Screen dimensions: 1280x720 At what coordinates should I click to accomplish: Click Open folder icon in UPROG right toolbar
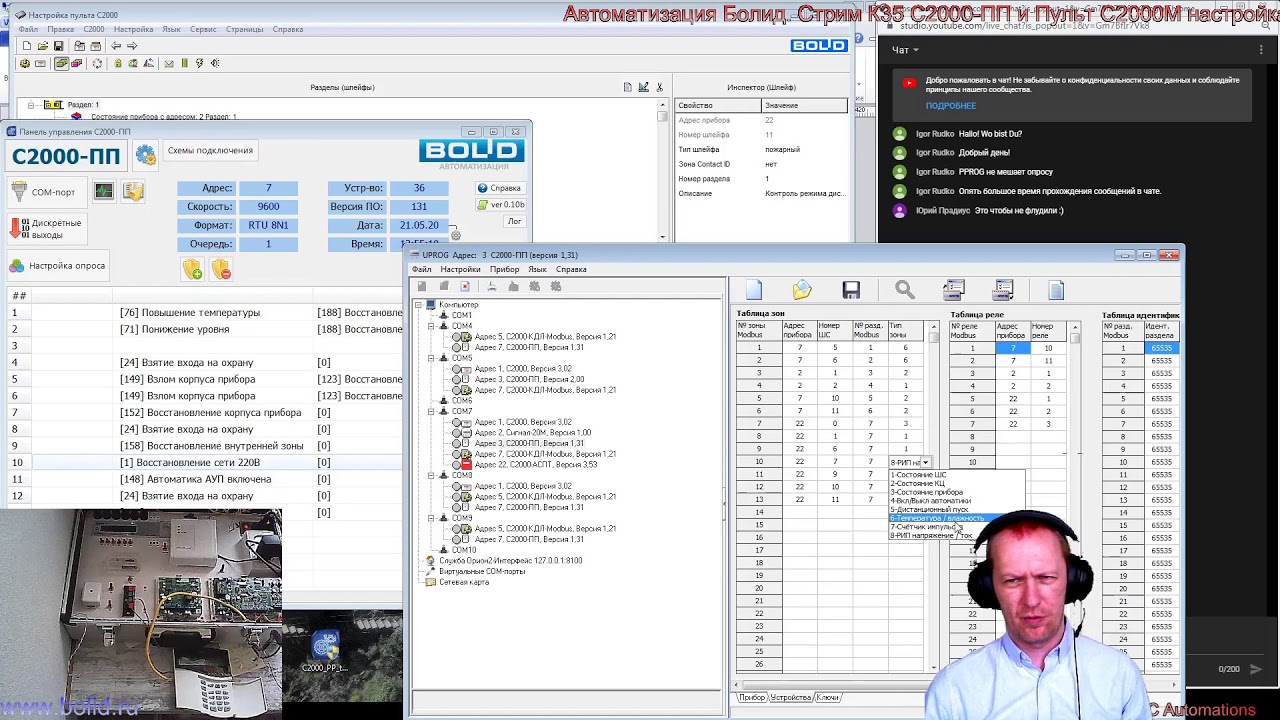pos(802,290)
